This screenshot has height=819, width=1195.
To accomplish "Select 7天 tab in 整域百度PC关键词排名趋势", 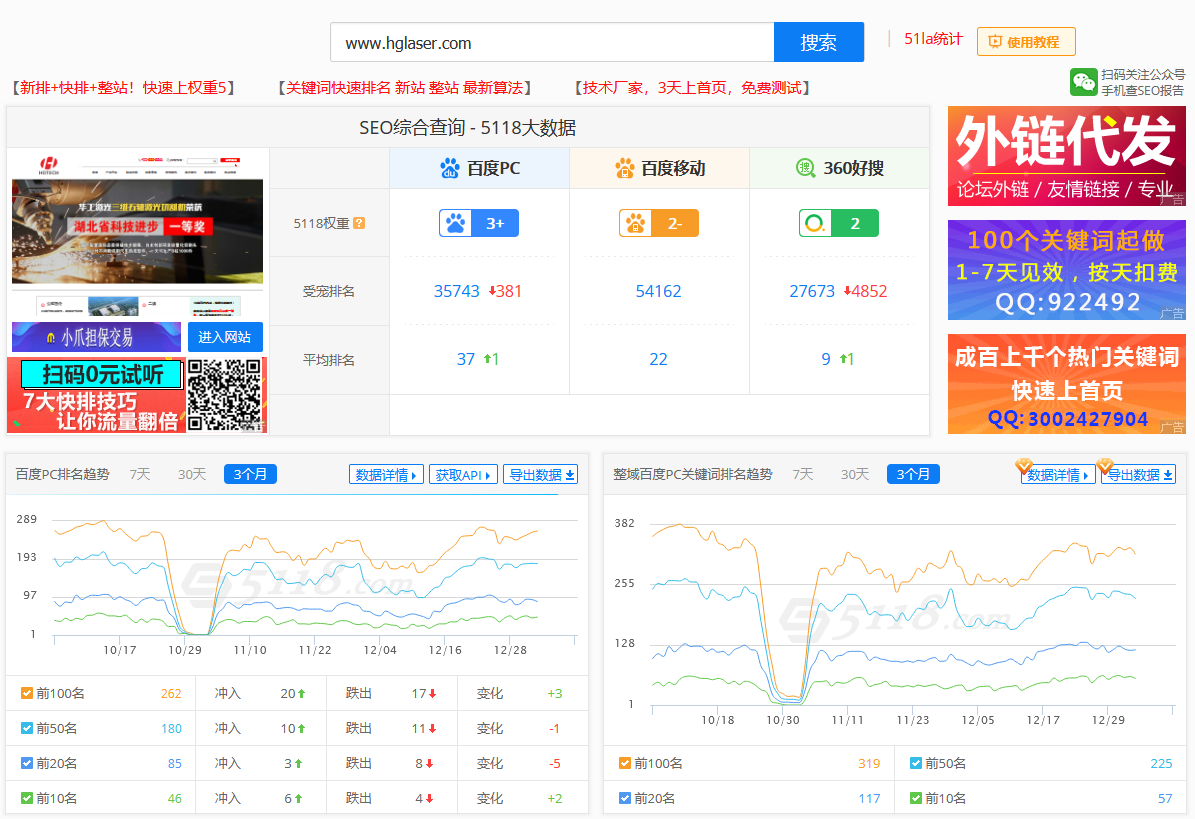I will click(x=803, y=475).
